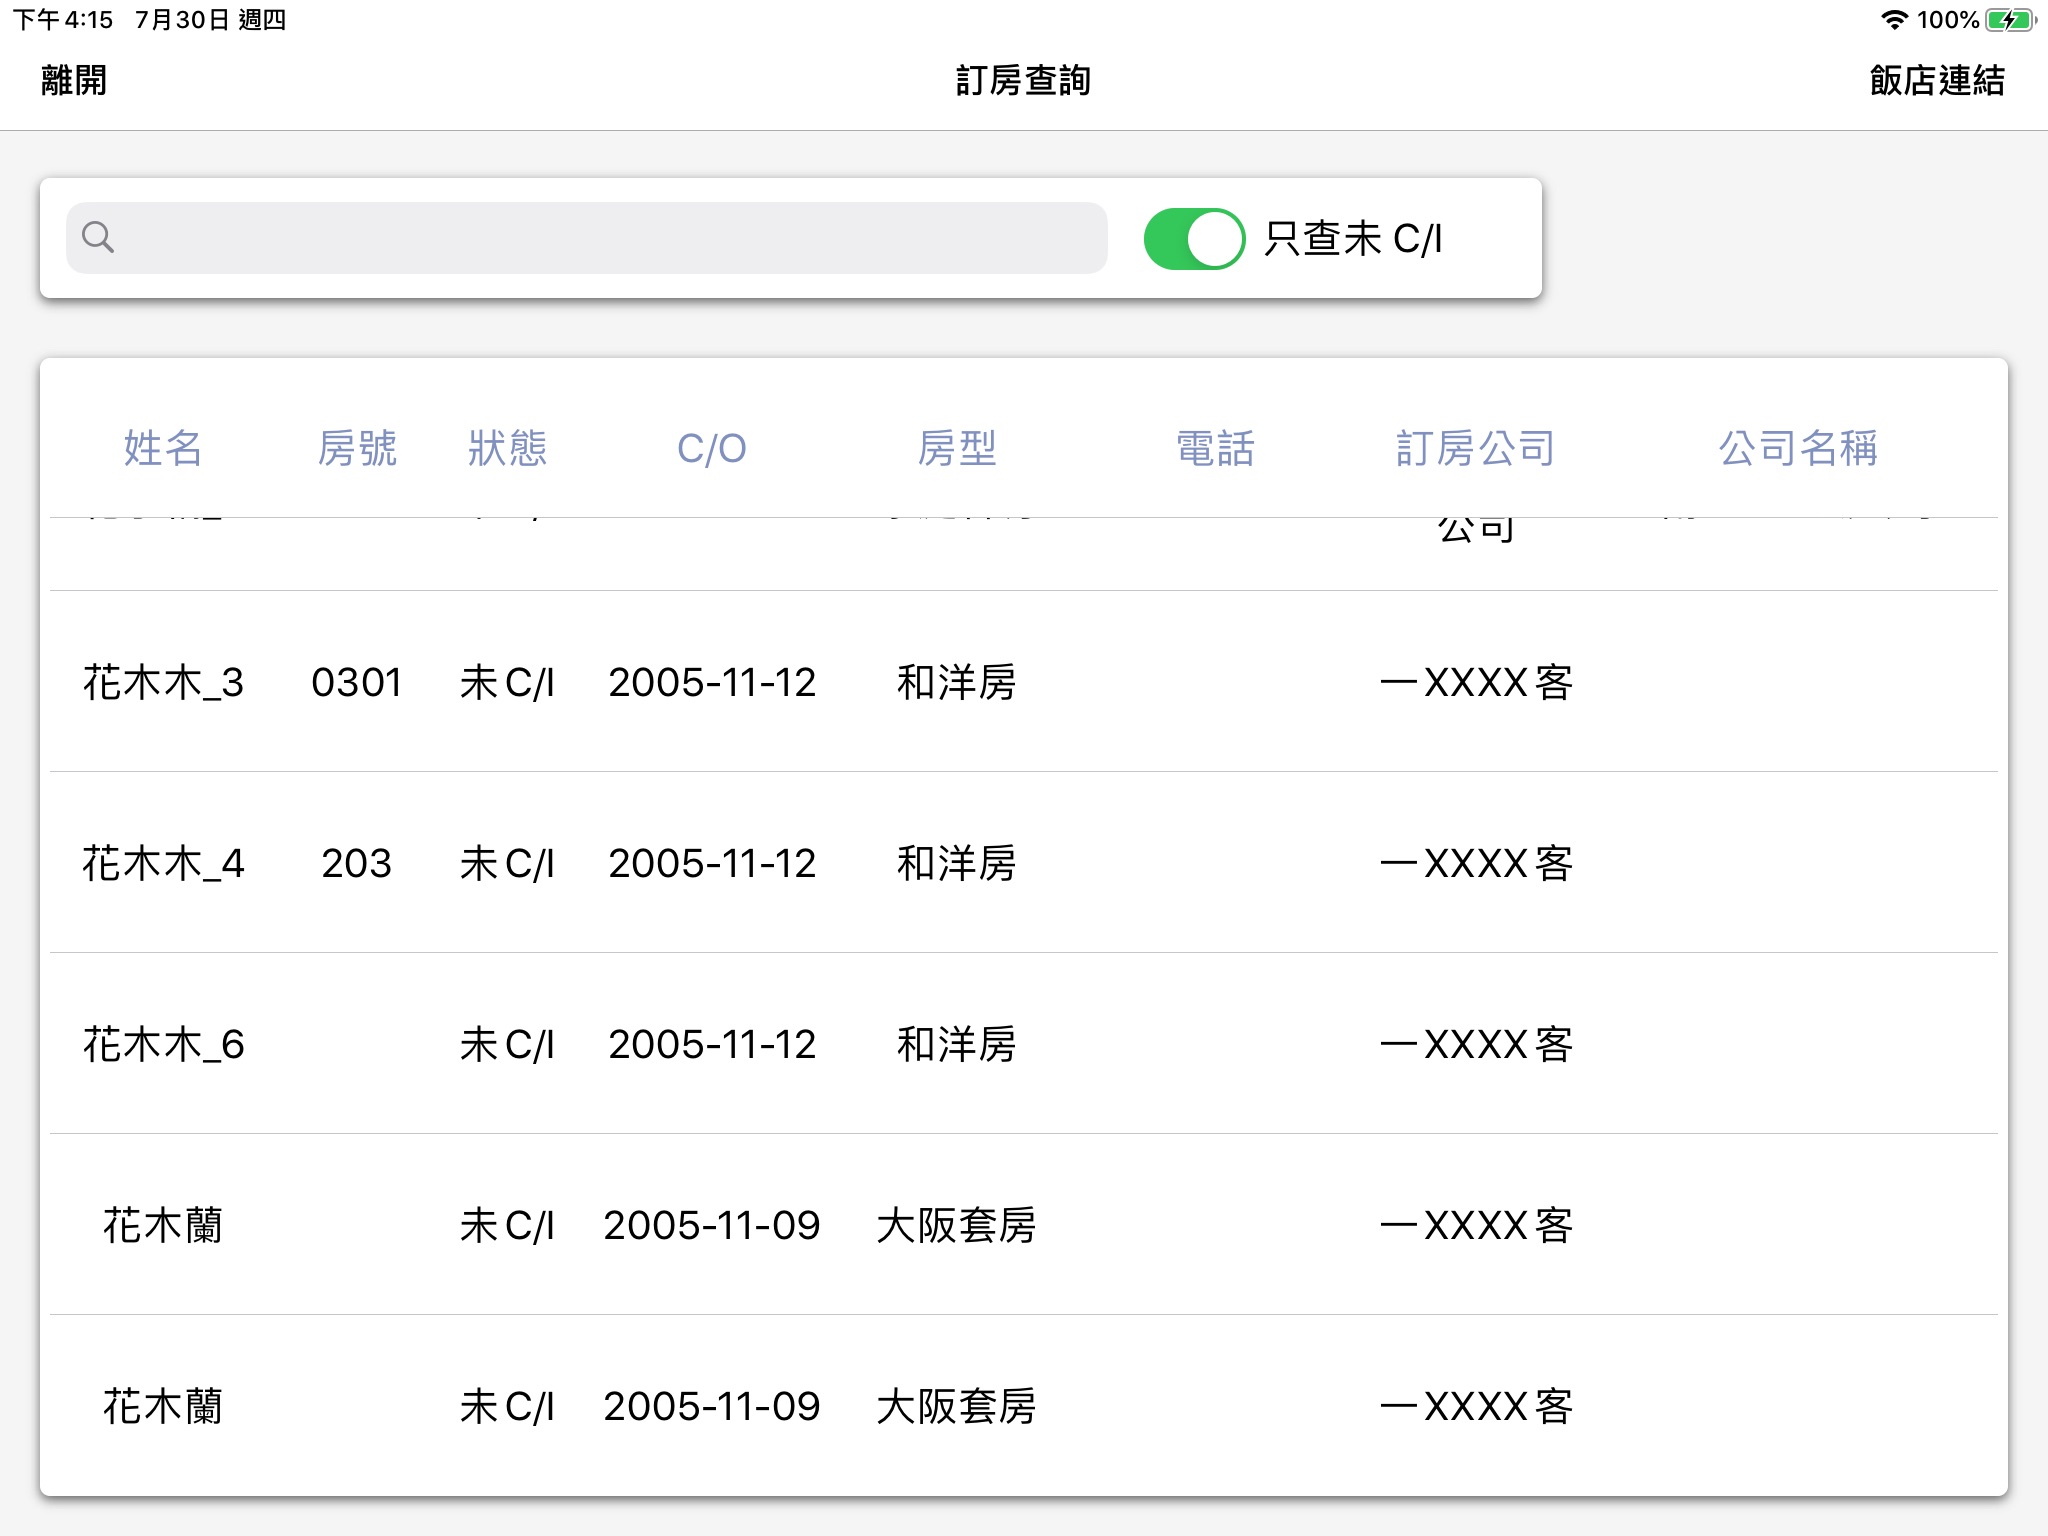The image size is (2048, 1536).
Task: Click the magnifier search icon
Action: tap(98, 238)
